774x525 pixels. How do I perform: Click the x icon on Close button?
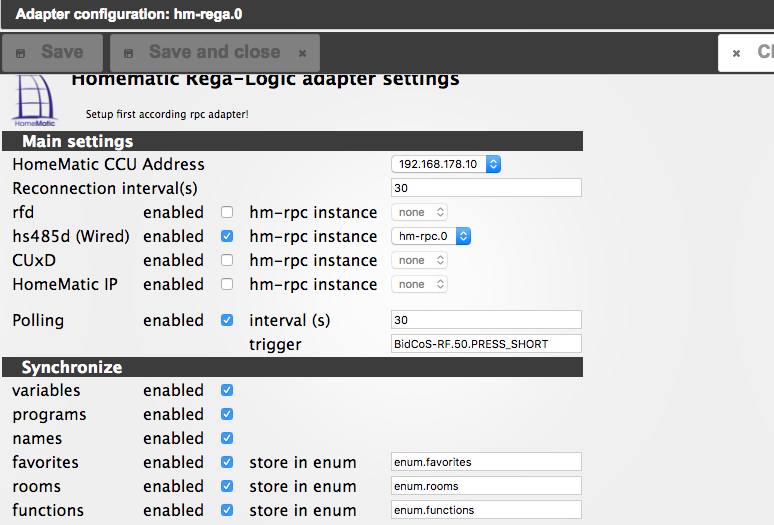(736, 53)
